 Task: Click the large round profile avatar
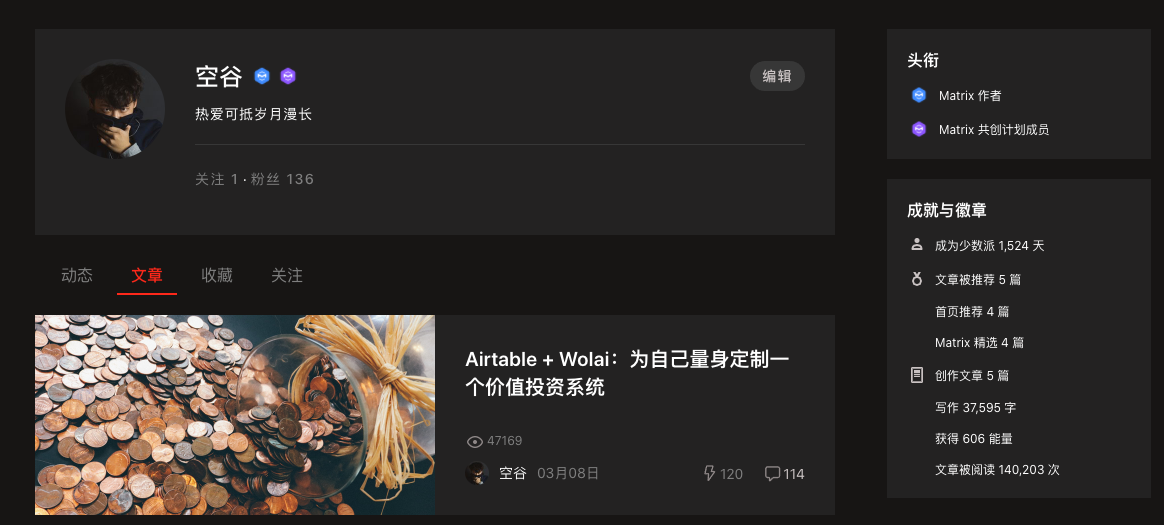point(115,108)
